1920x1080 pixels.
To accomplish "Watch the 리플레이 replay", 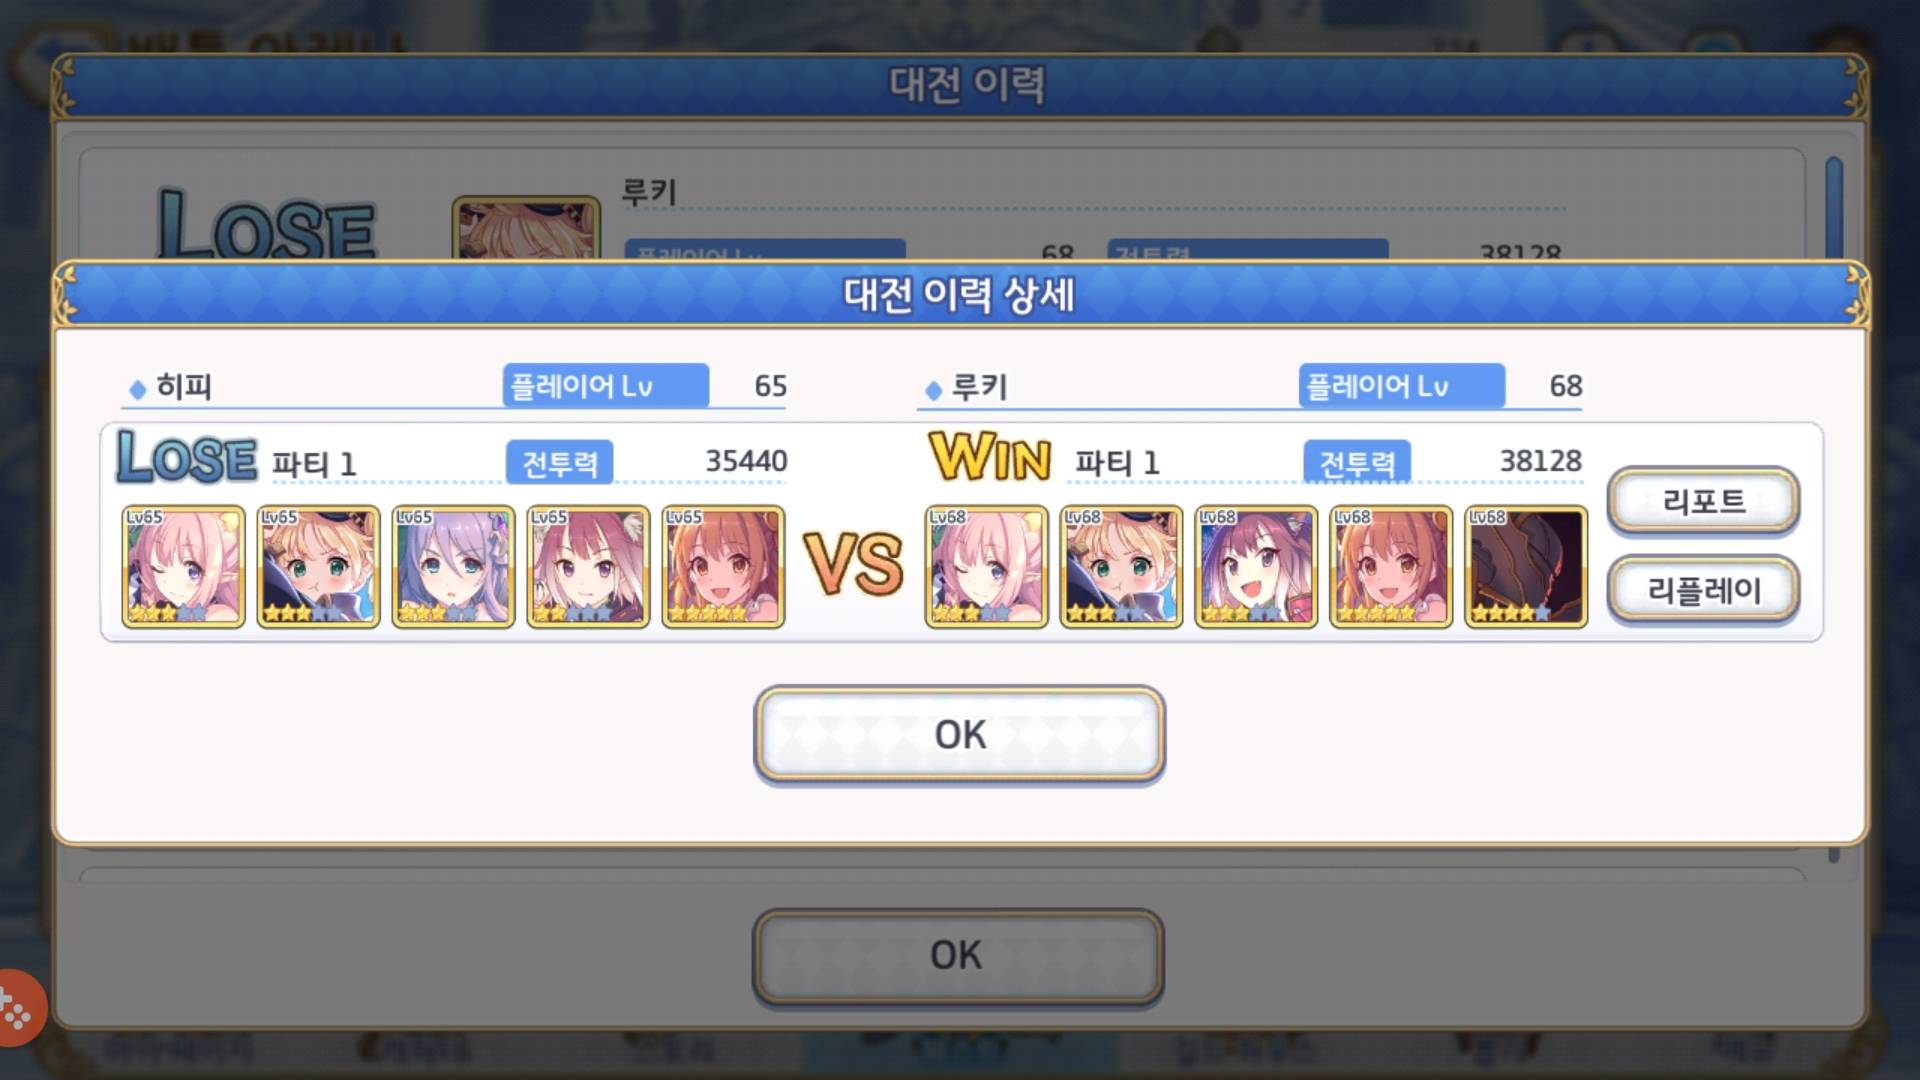I will [1703, 590].
